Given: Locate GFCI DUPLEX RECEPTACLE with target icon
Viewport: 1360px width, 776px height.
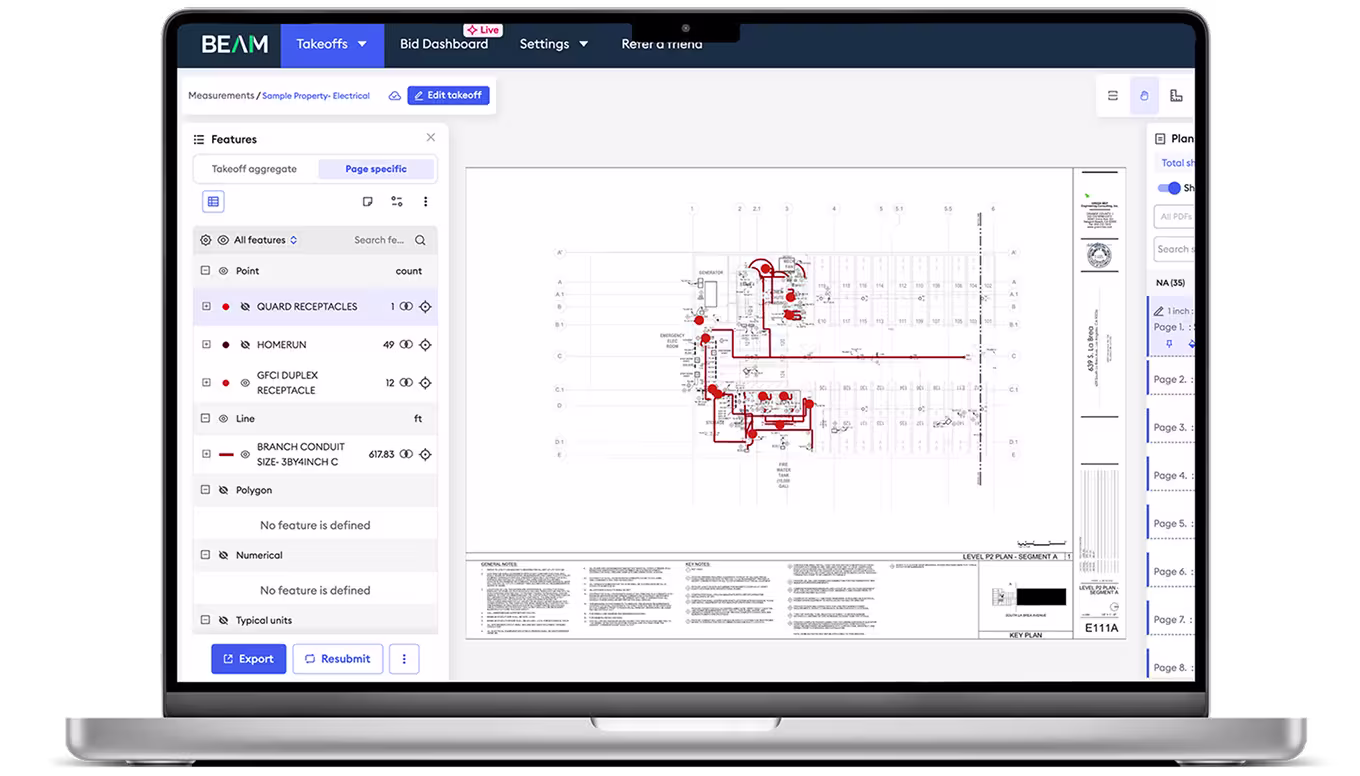Looking at the screenshot, I should click(x=425, y=383).
